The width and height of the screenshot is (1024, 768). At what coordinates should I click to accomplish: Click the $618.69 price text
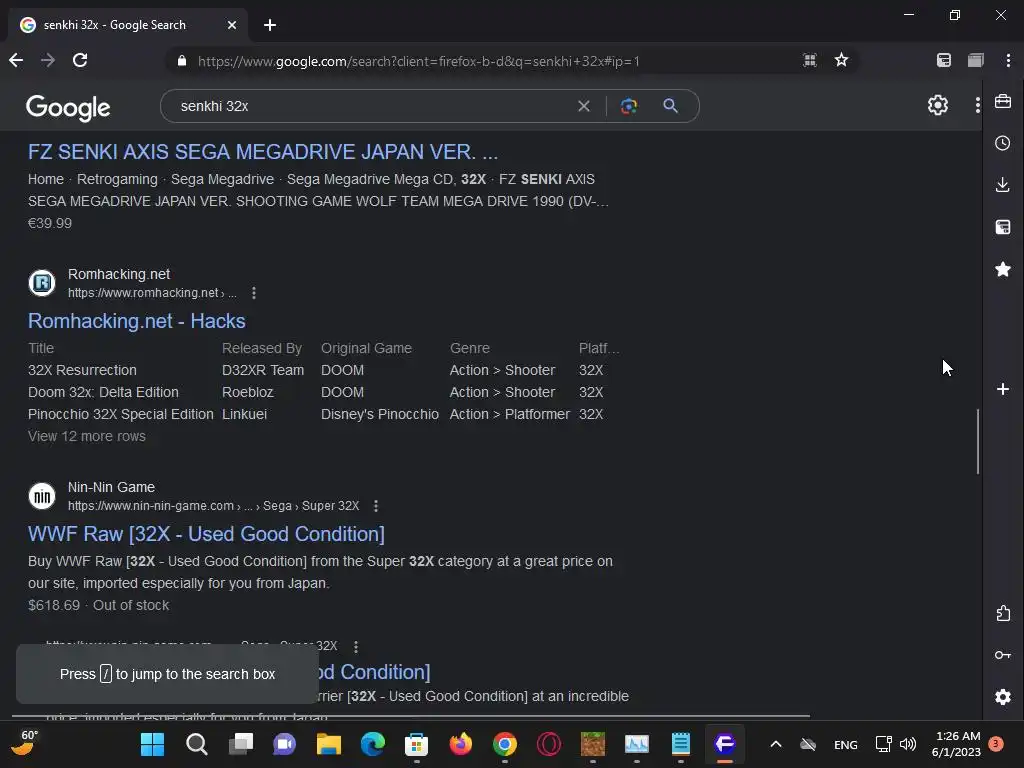[x=54, y=605]
